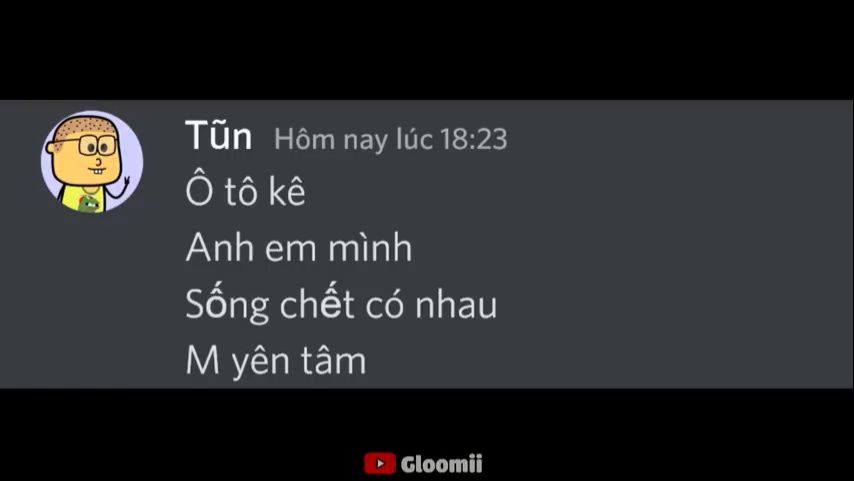Select the message Ô tô kê
854x481 pixels.
[245, 191]
